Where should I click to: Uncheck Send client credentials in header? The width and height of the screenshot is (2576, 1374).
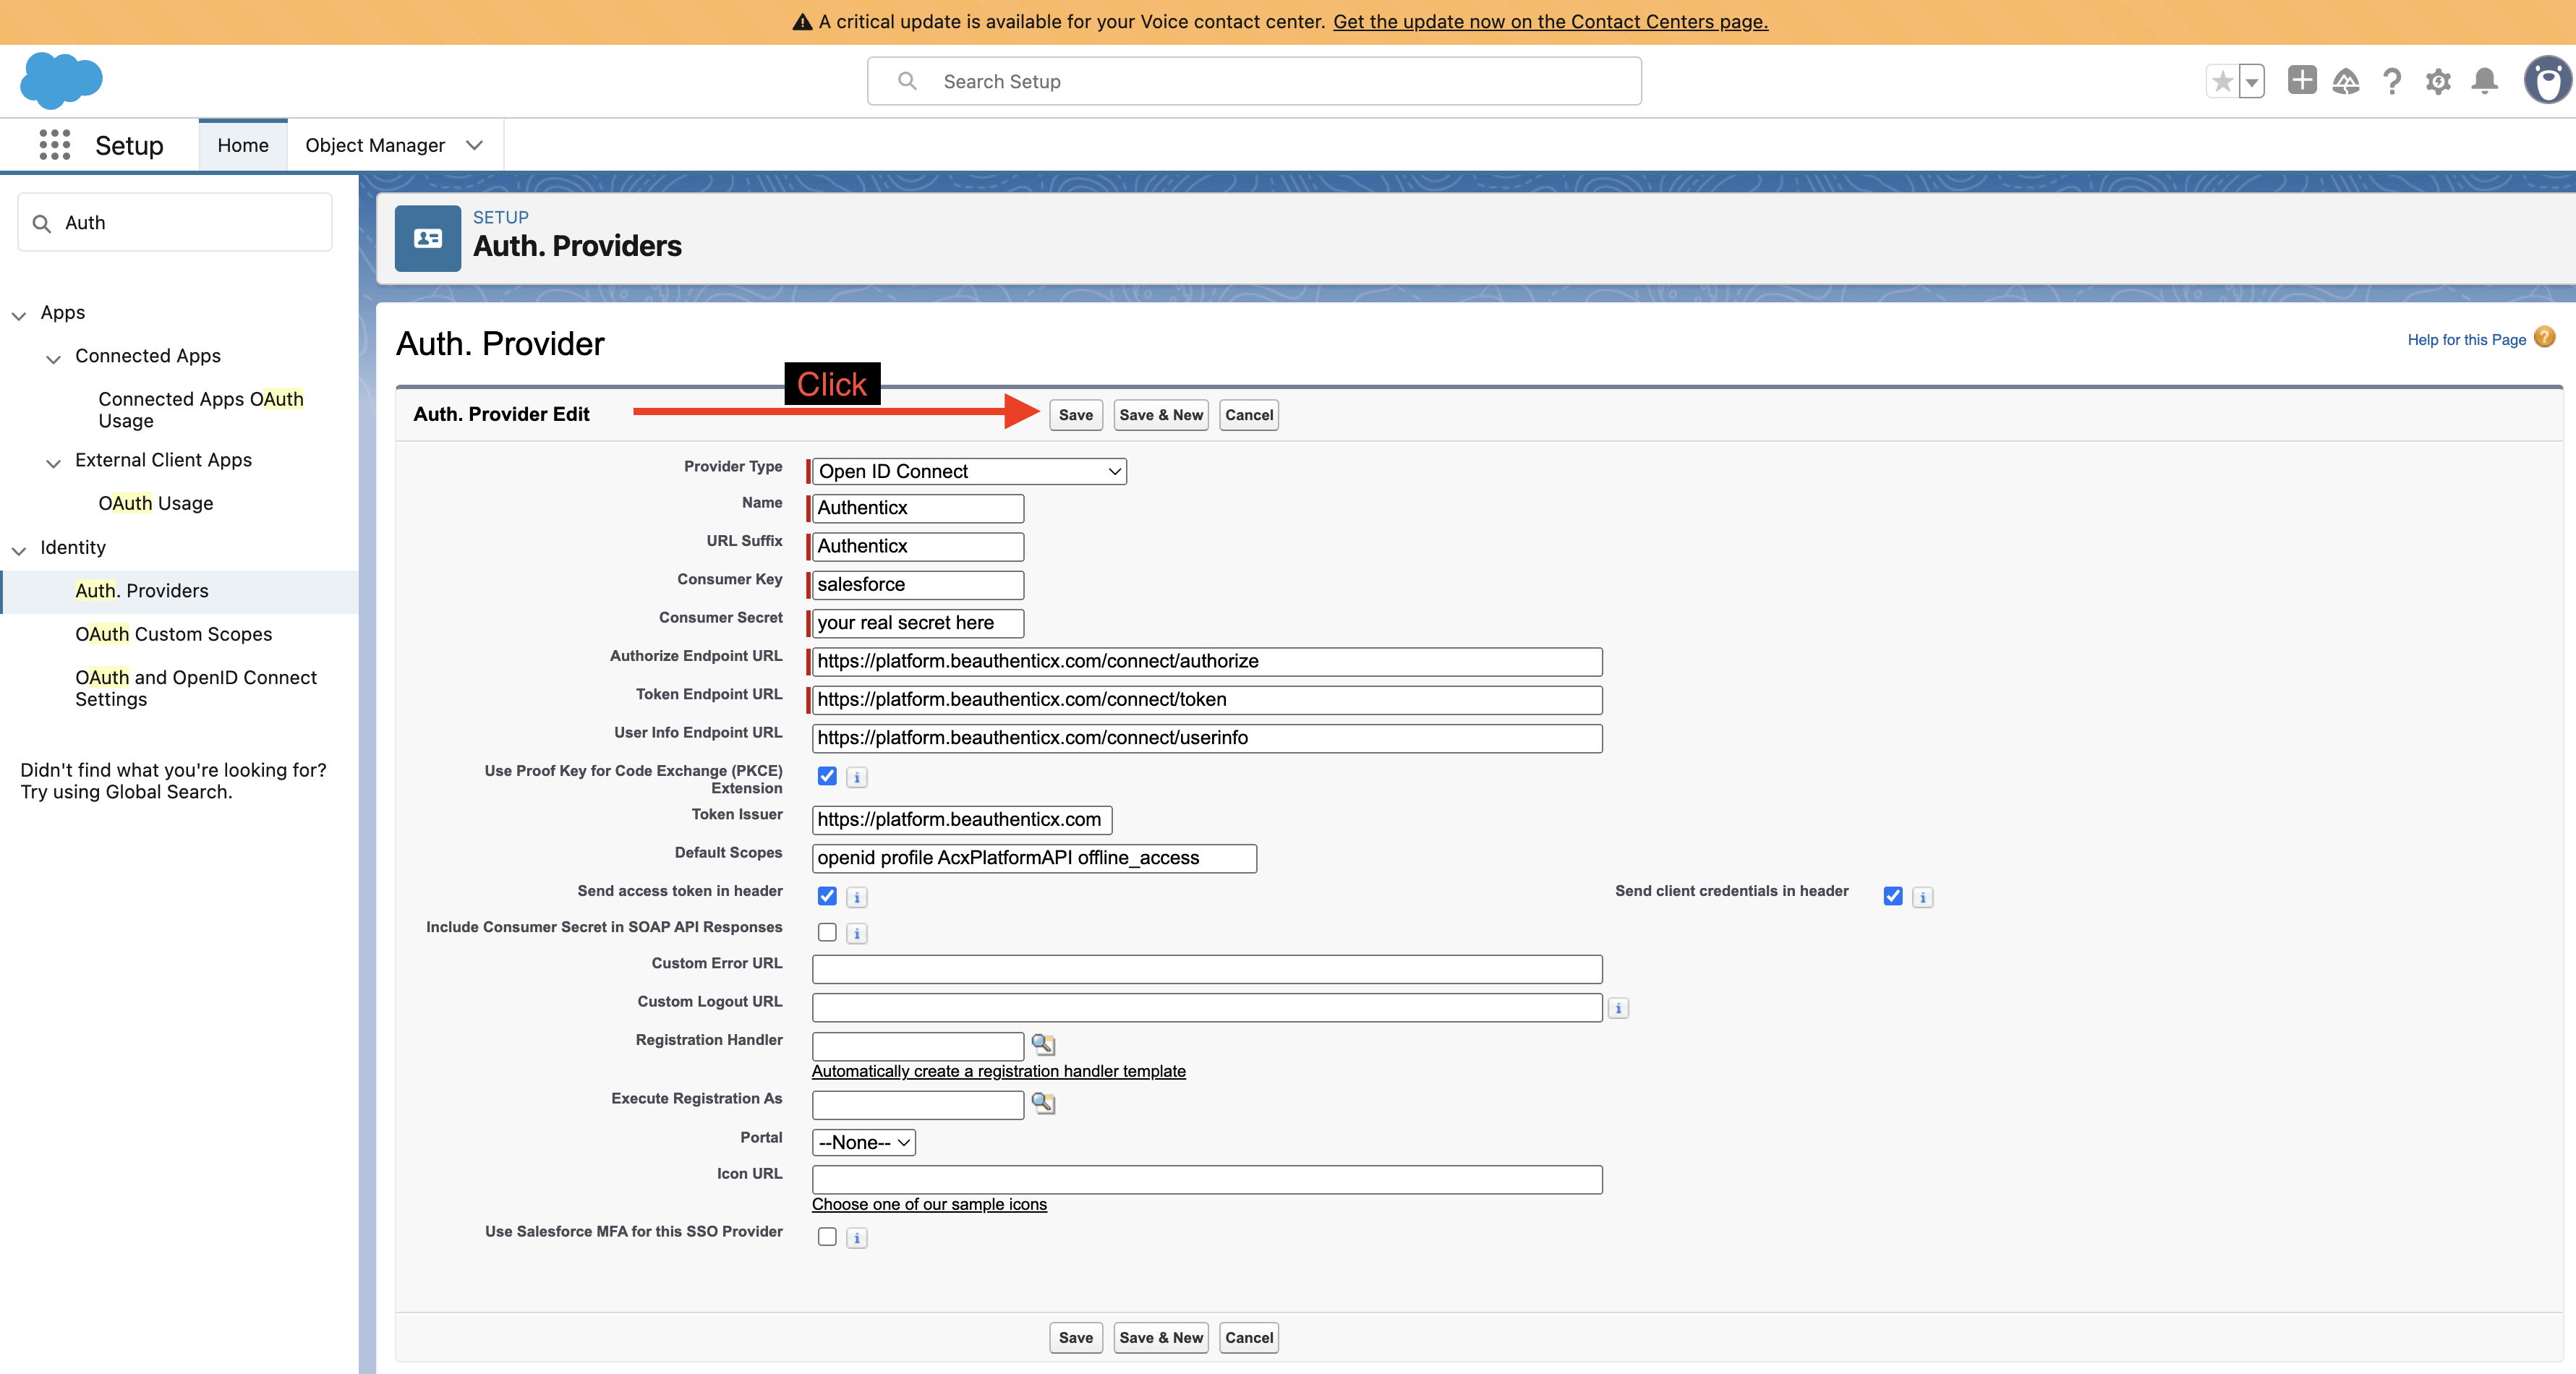pyautogui.click(x=1893, y=896)
